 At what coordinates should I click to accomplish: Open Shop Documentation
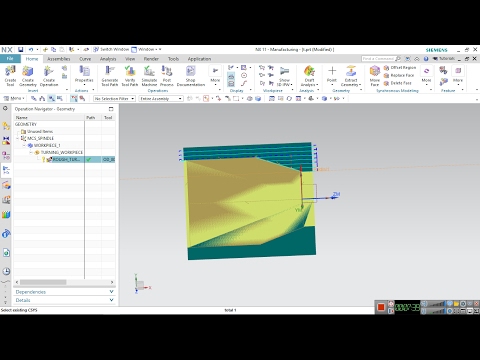click(191, 75)
